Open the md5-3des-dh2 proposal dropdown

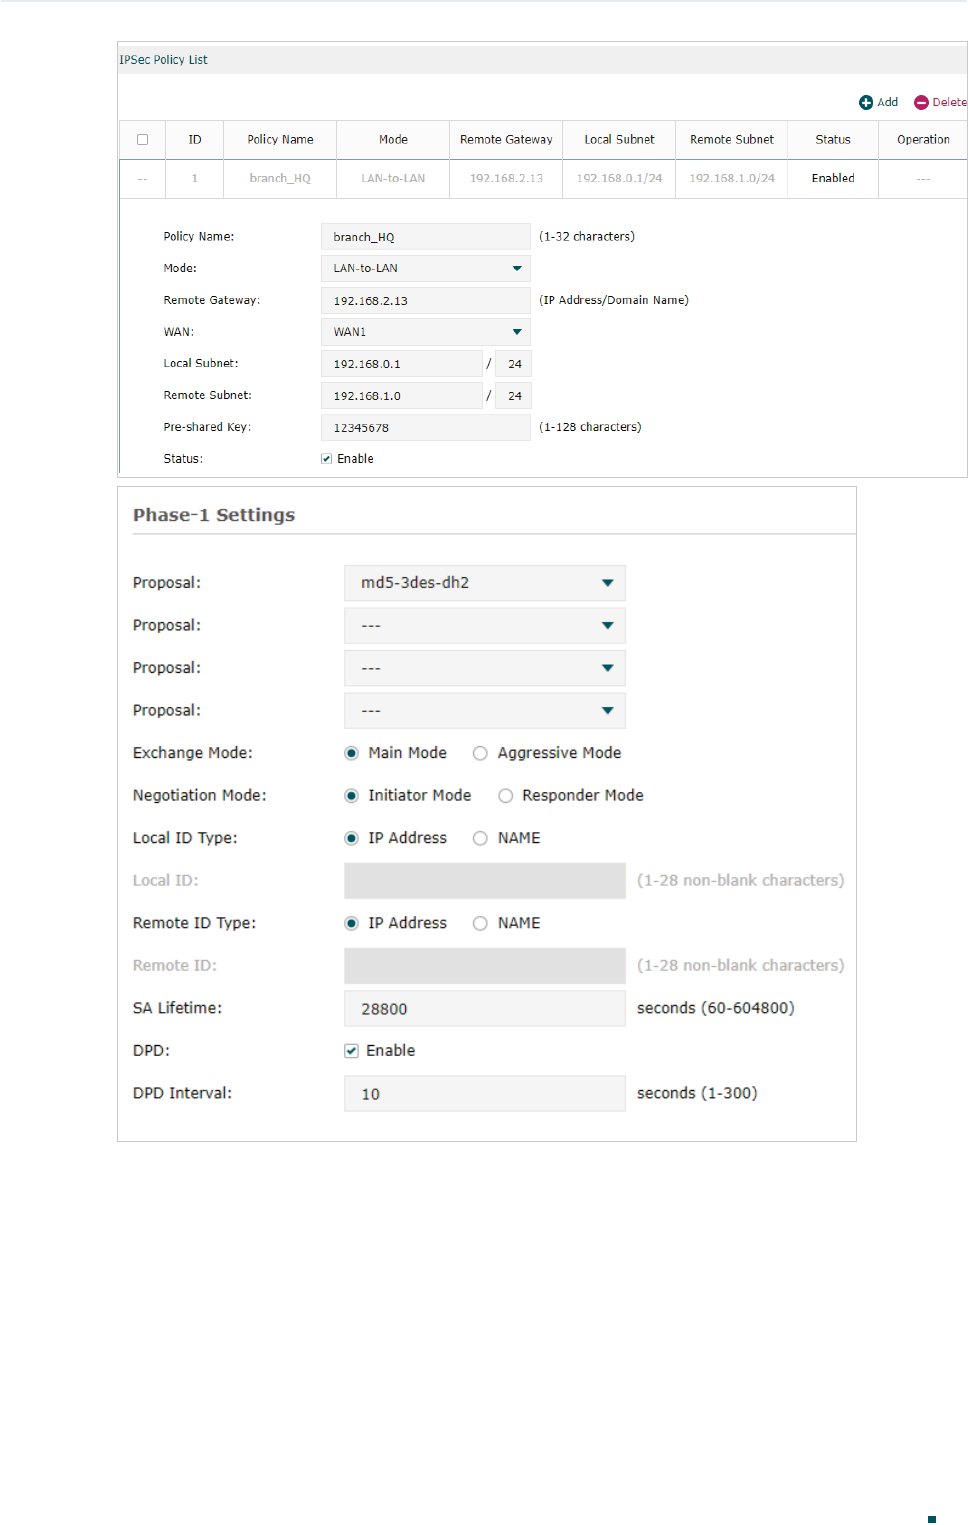point(485,583)
